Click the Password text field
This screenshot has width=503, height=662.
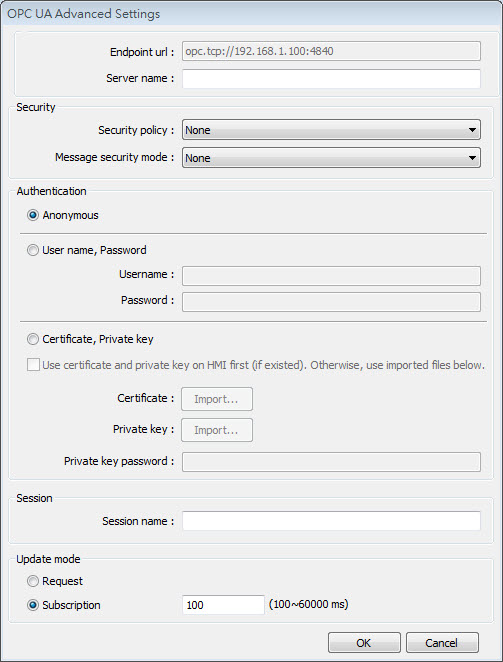[x=331, y=302]
